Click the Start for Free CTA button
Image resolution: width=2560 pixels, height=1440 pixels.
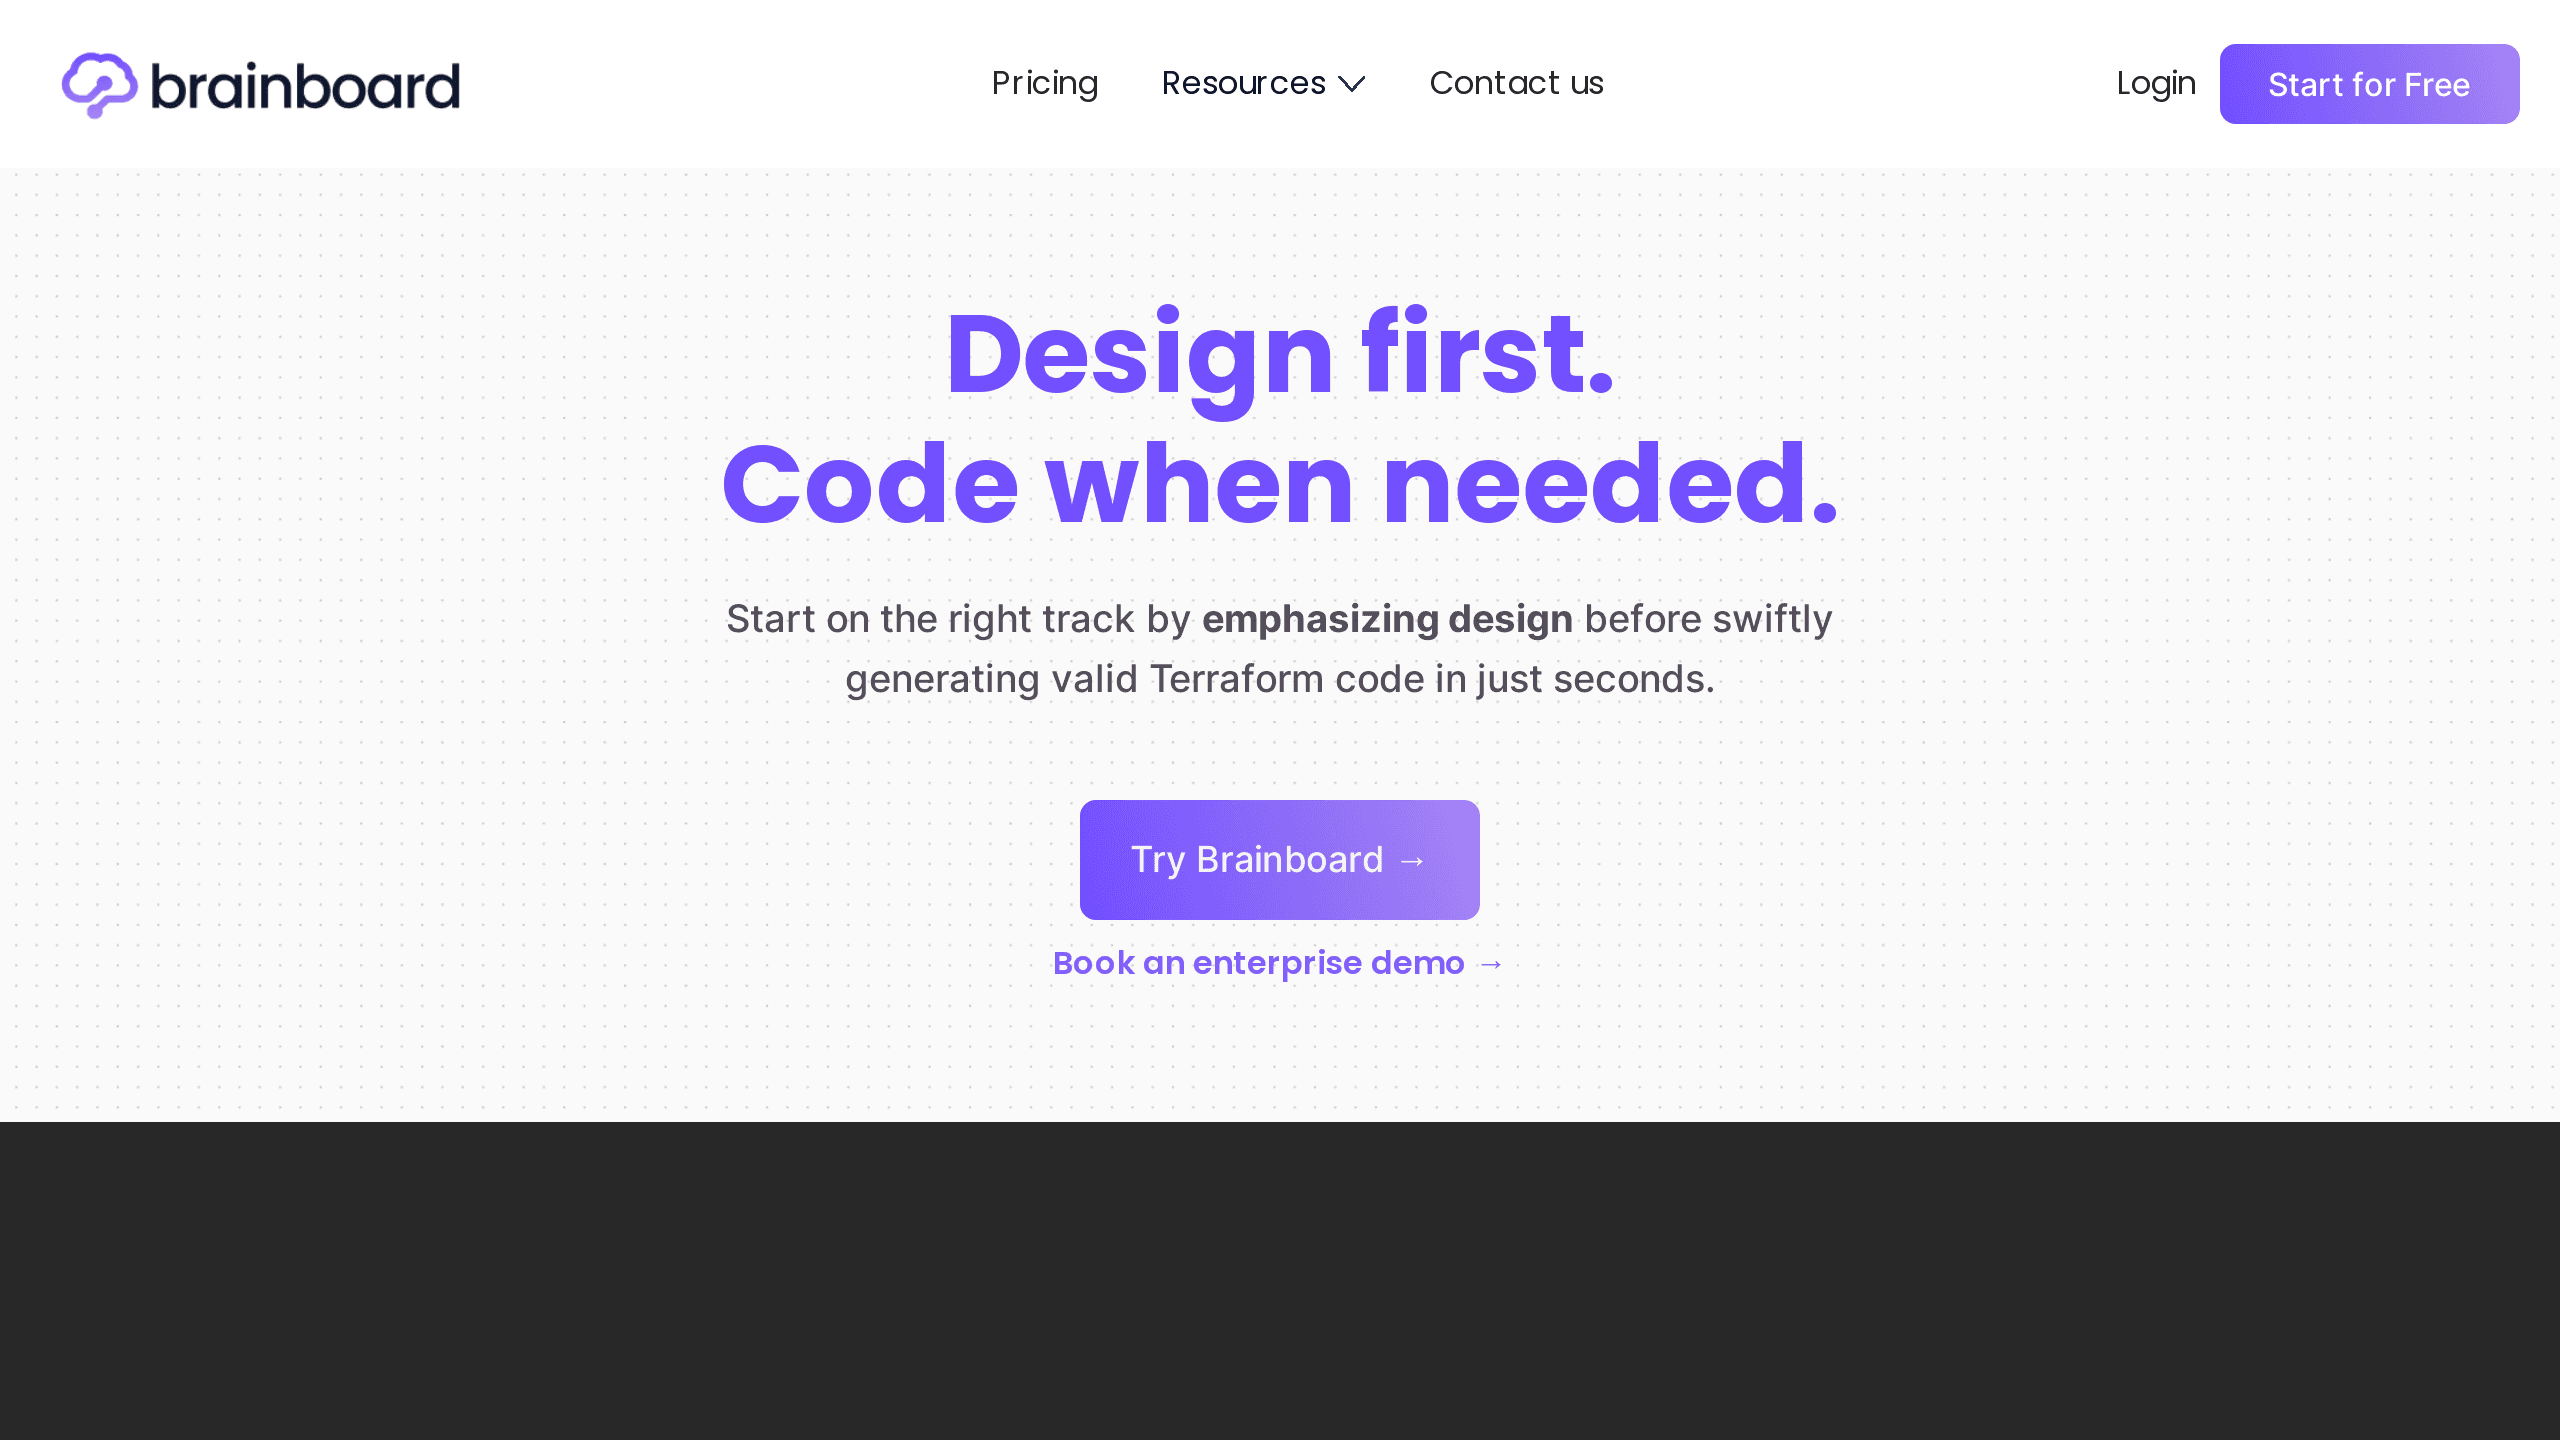[2368, 84]
